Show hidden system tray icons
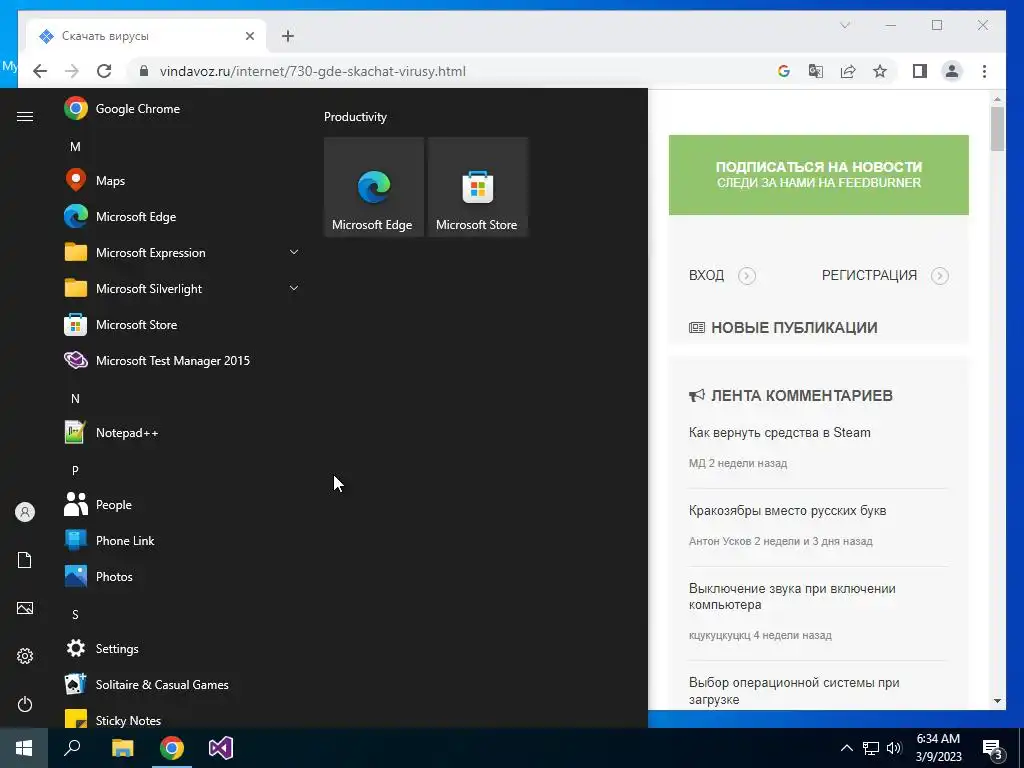 [846, 748]
